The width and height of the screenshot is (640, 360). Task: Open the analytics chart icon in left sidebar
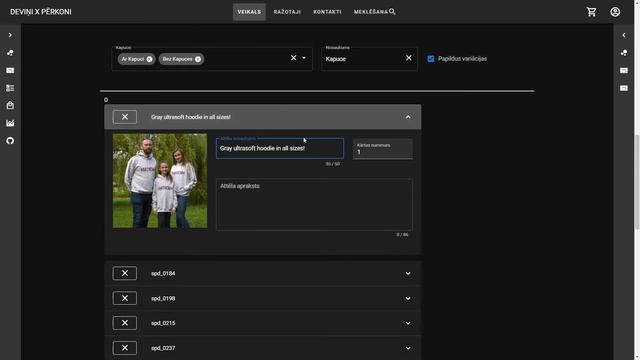[10, 123]
